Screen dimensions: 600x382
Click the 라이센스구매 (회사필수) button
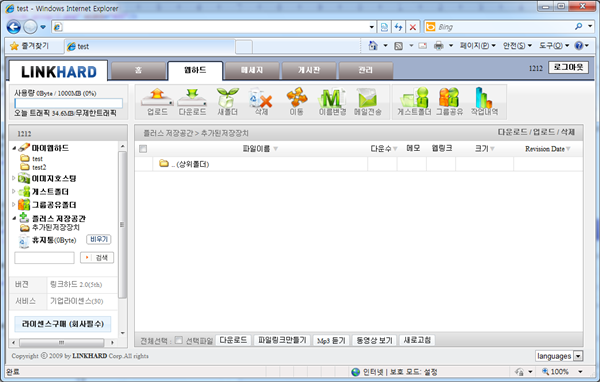coord(63,324)
